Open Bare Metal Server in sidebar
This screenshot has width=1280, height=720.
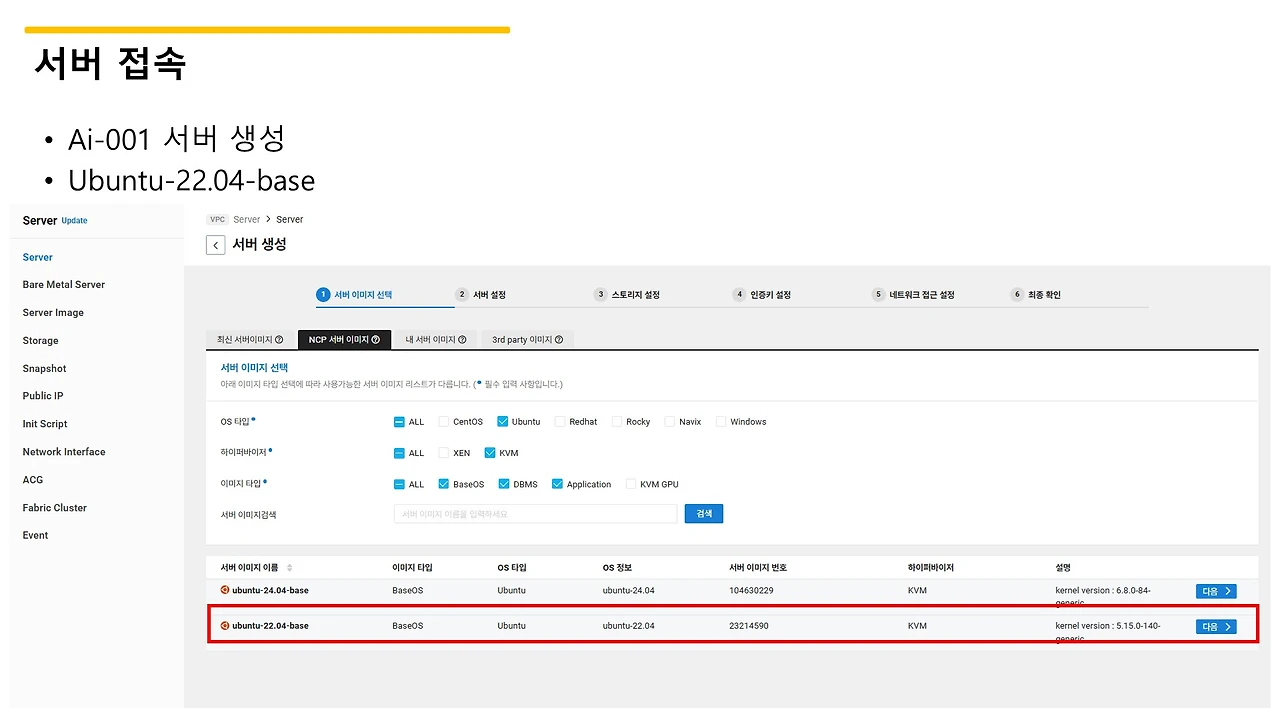point(64,285)
